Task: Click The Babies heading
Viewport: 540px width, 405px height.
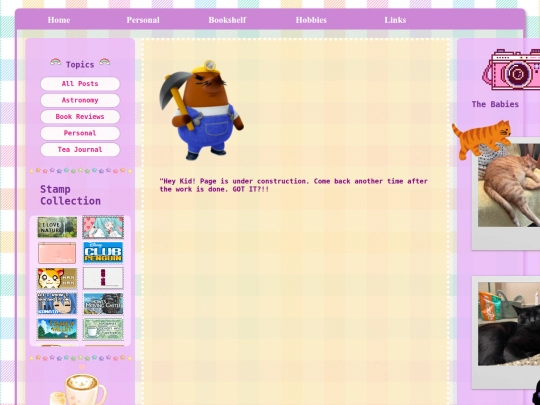Action: pos(495,104)
